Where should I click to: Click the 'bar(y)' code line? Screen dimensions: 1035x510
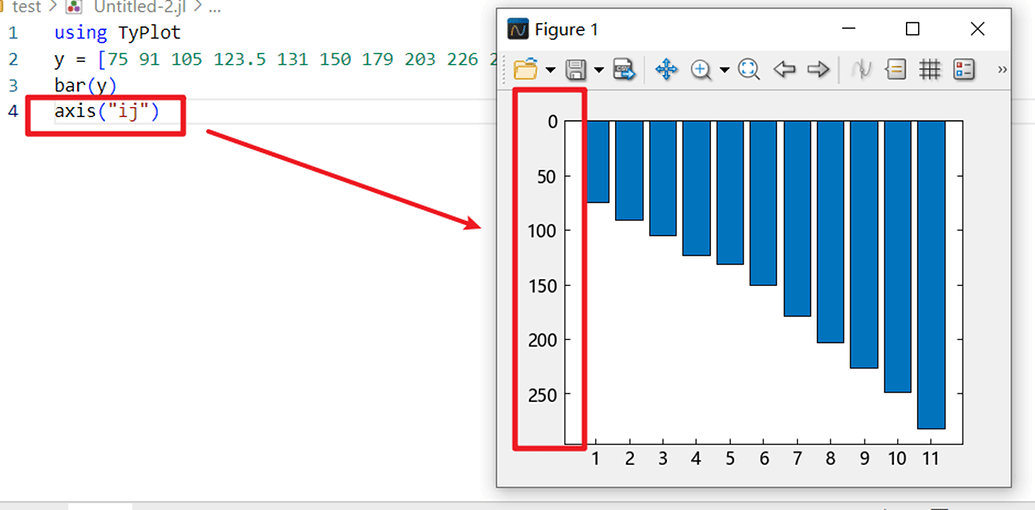85,86
